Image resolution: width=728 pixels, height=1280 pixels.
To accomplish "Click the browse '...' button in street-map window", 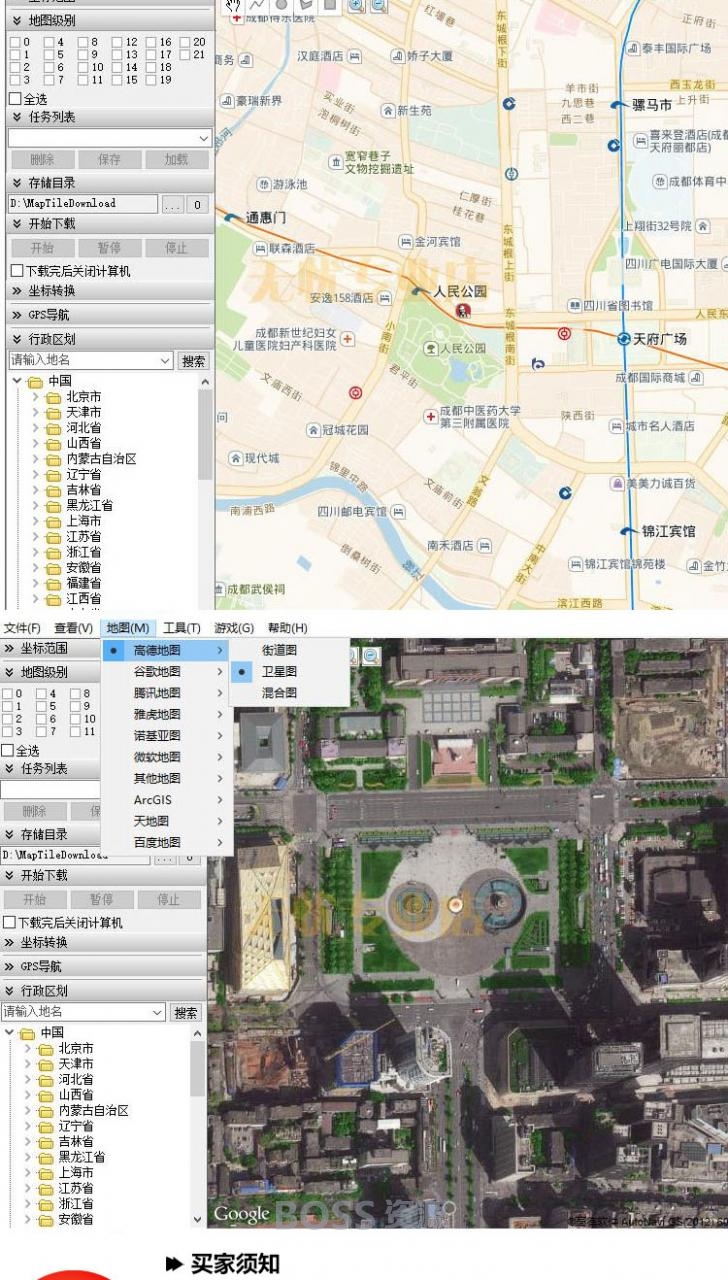I will click(x=172, y=204).
